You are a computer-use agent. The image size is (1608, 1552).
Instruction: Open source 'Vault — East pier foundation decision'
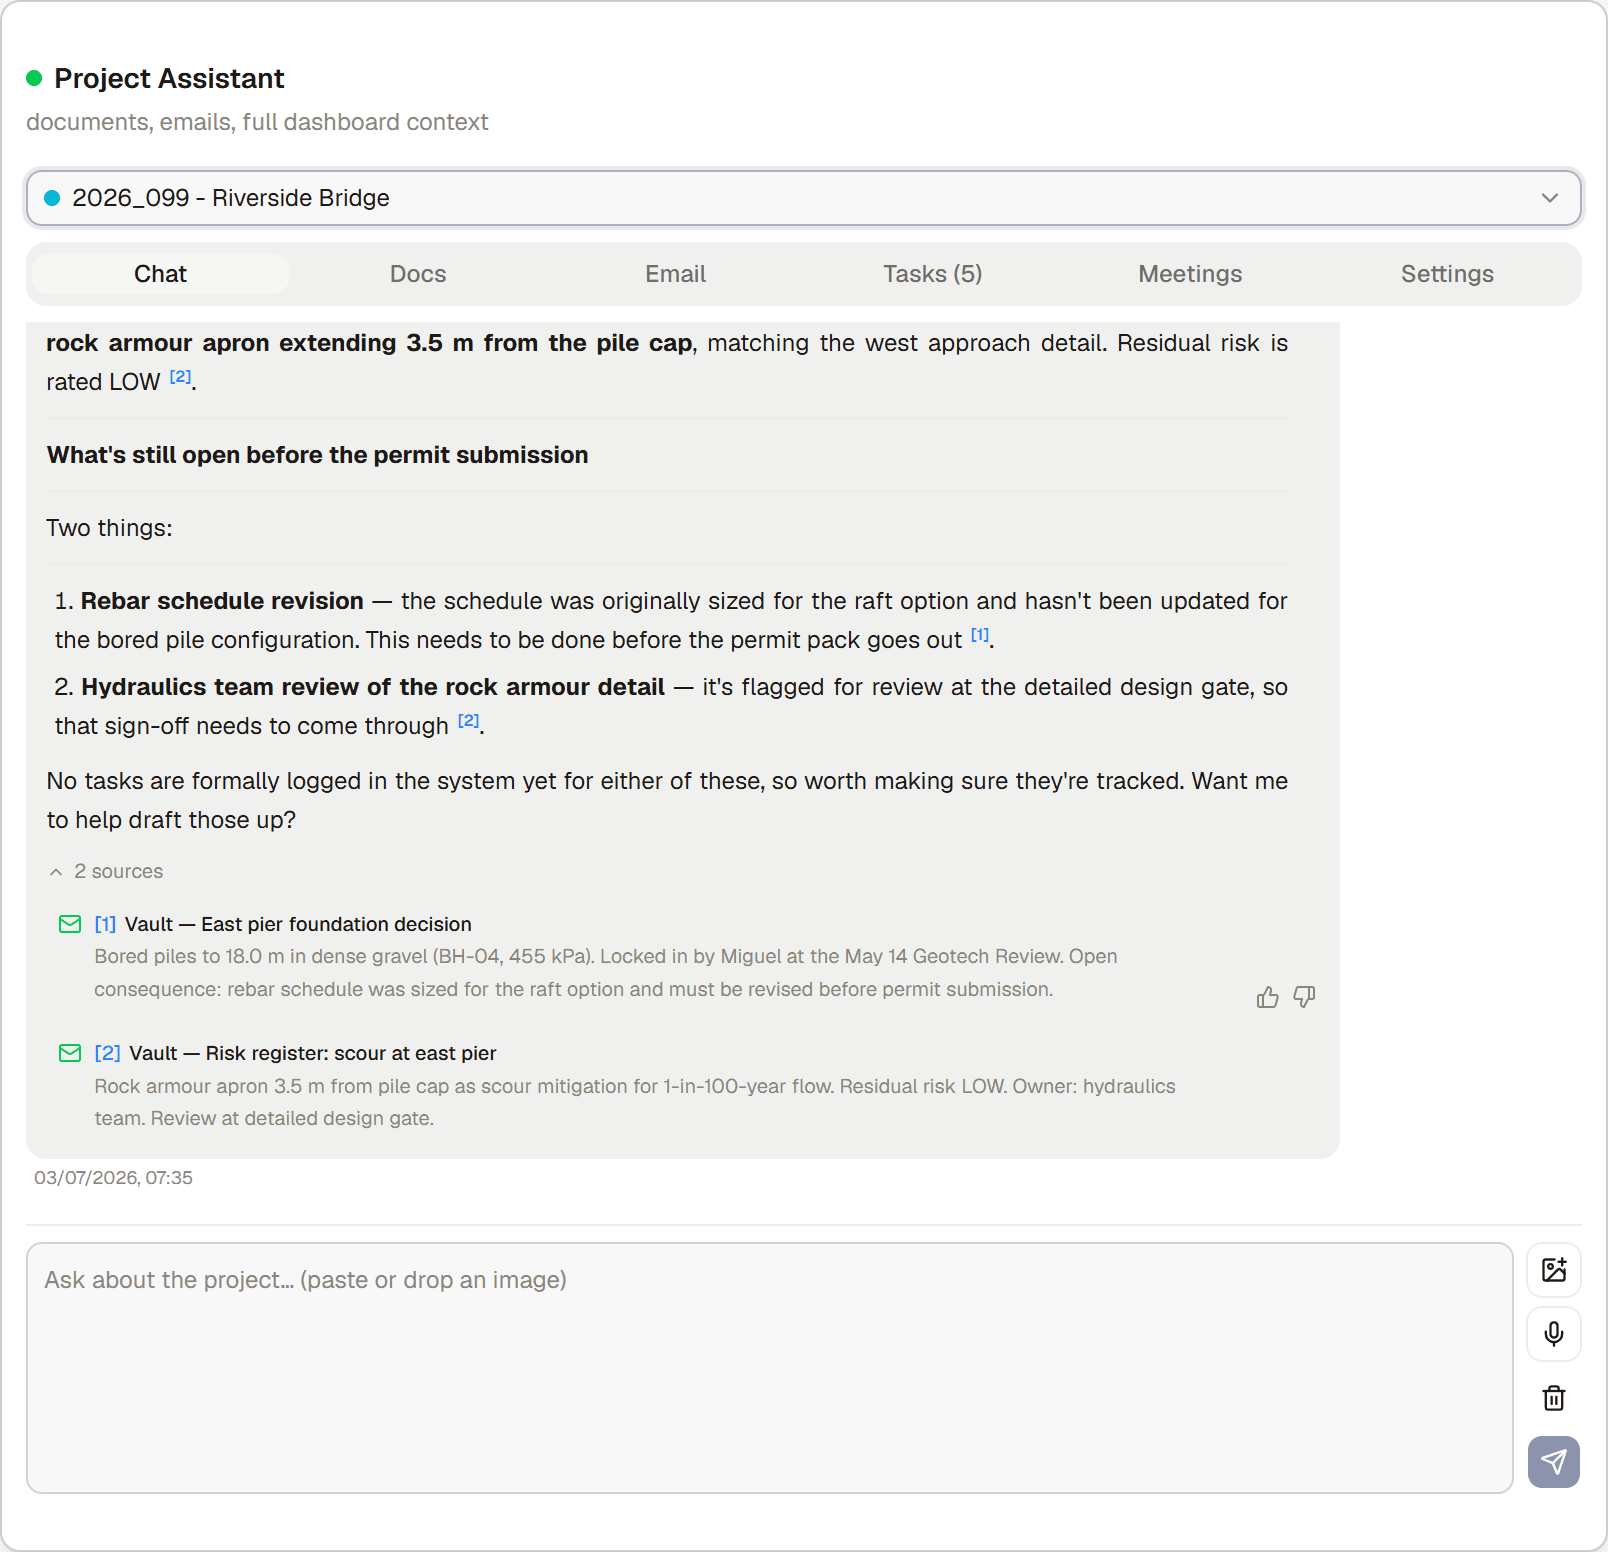298,924
